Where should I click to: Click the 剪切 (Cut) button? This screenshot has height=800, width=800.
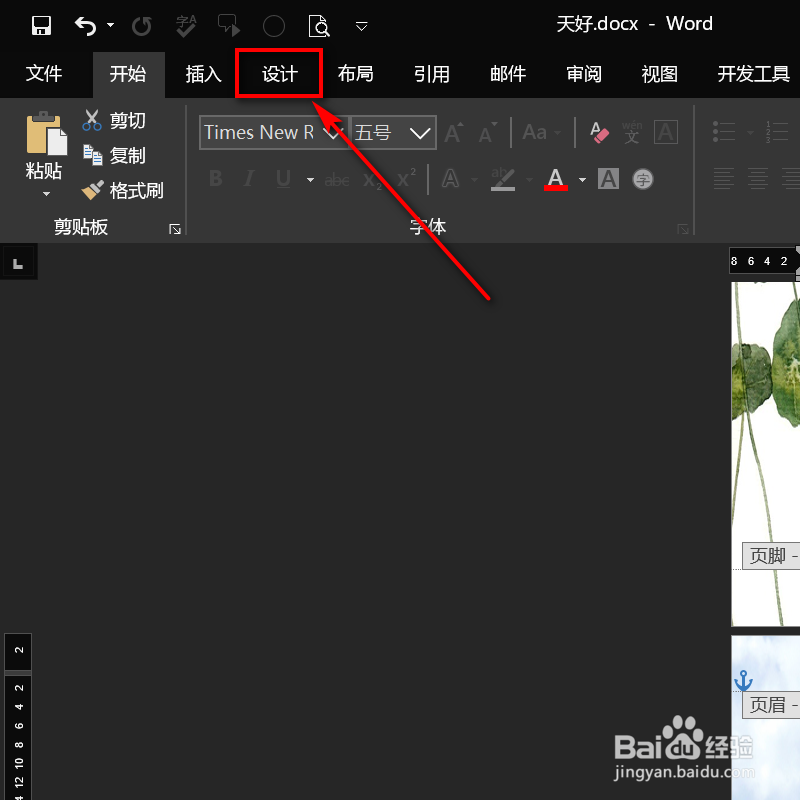click(114, 120)
